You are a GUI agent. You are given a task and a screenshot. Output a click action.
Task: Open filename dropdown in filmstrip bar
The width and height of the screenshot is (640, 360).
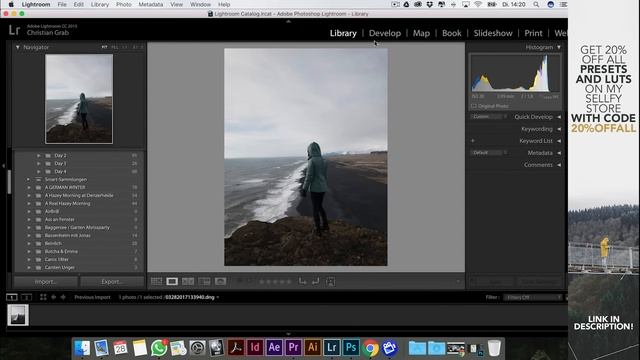(218, 297)
